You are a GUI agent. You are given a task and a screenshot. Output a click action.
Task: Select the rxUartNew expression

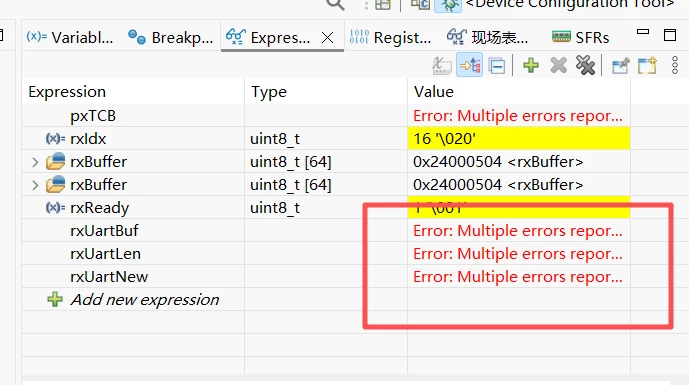(x=109, y=277)
